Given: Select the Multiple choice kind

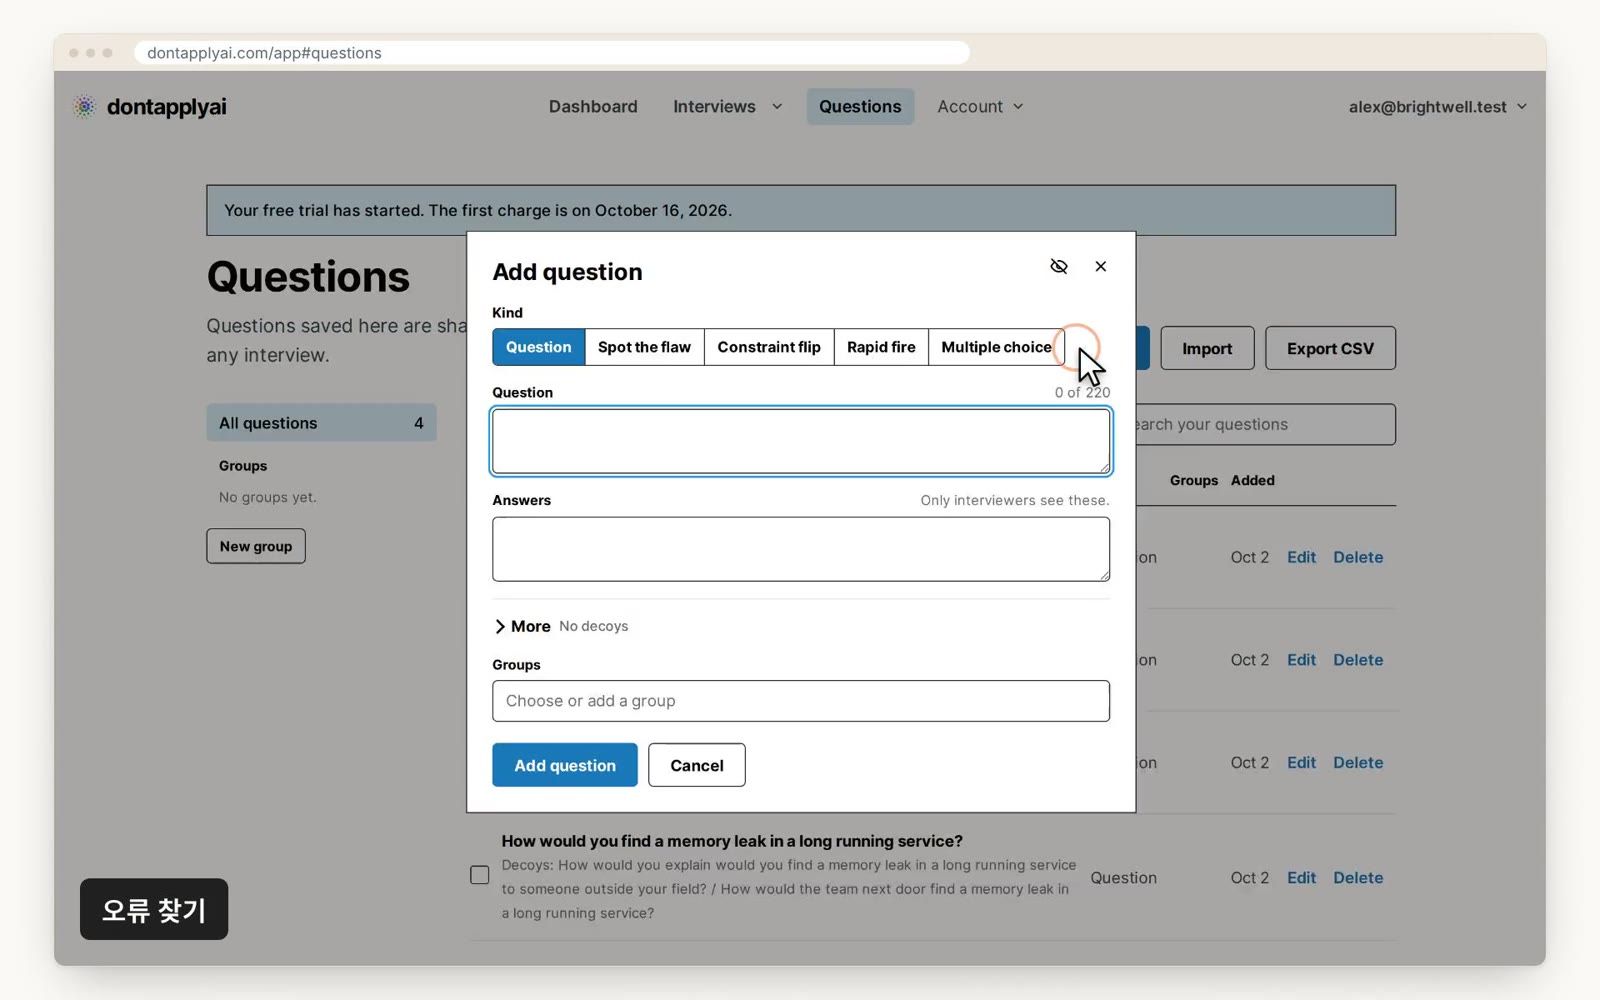Looking at the screenshot, I should (x=996, y=347).
